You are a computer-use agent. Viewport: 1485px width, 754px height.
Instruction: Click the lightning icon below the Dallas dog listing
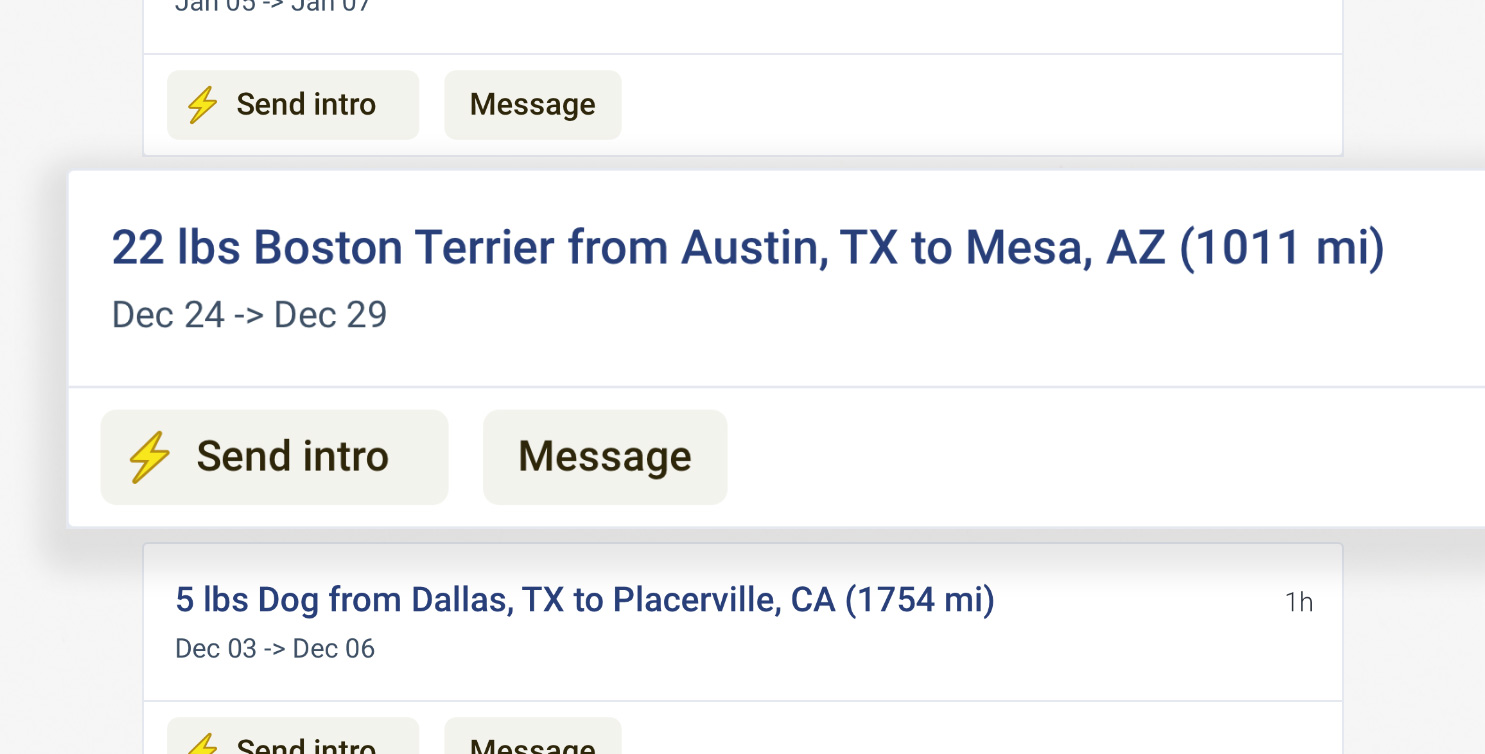coord(203,744)
